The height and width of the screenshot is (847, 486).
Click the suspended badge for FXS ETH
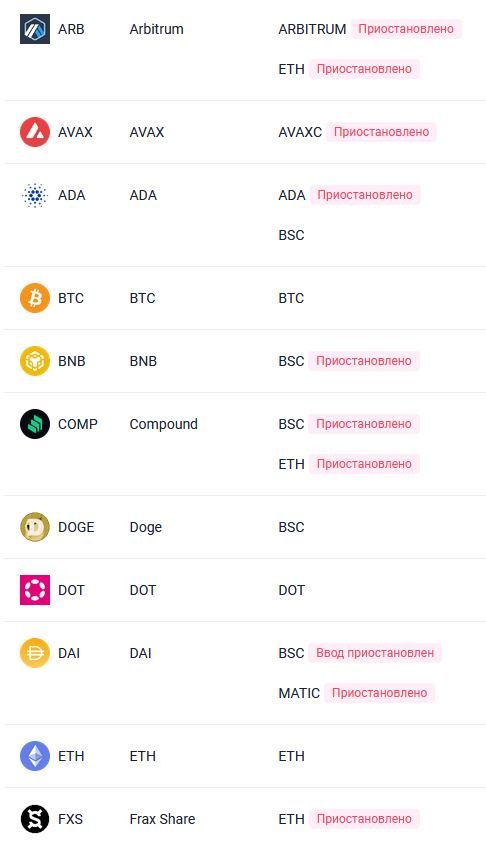pos(364,819)
